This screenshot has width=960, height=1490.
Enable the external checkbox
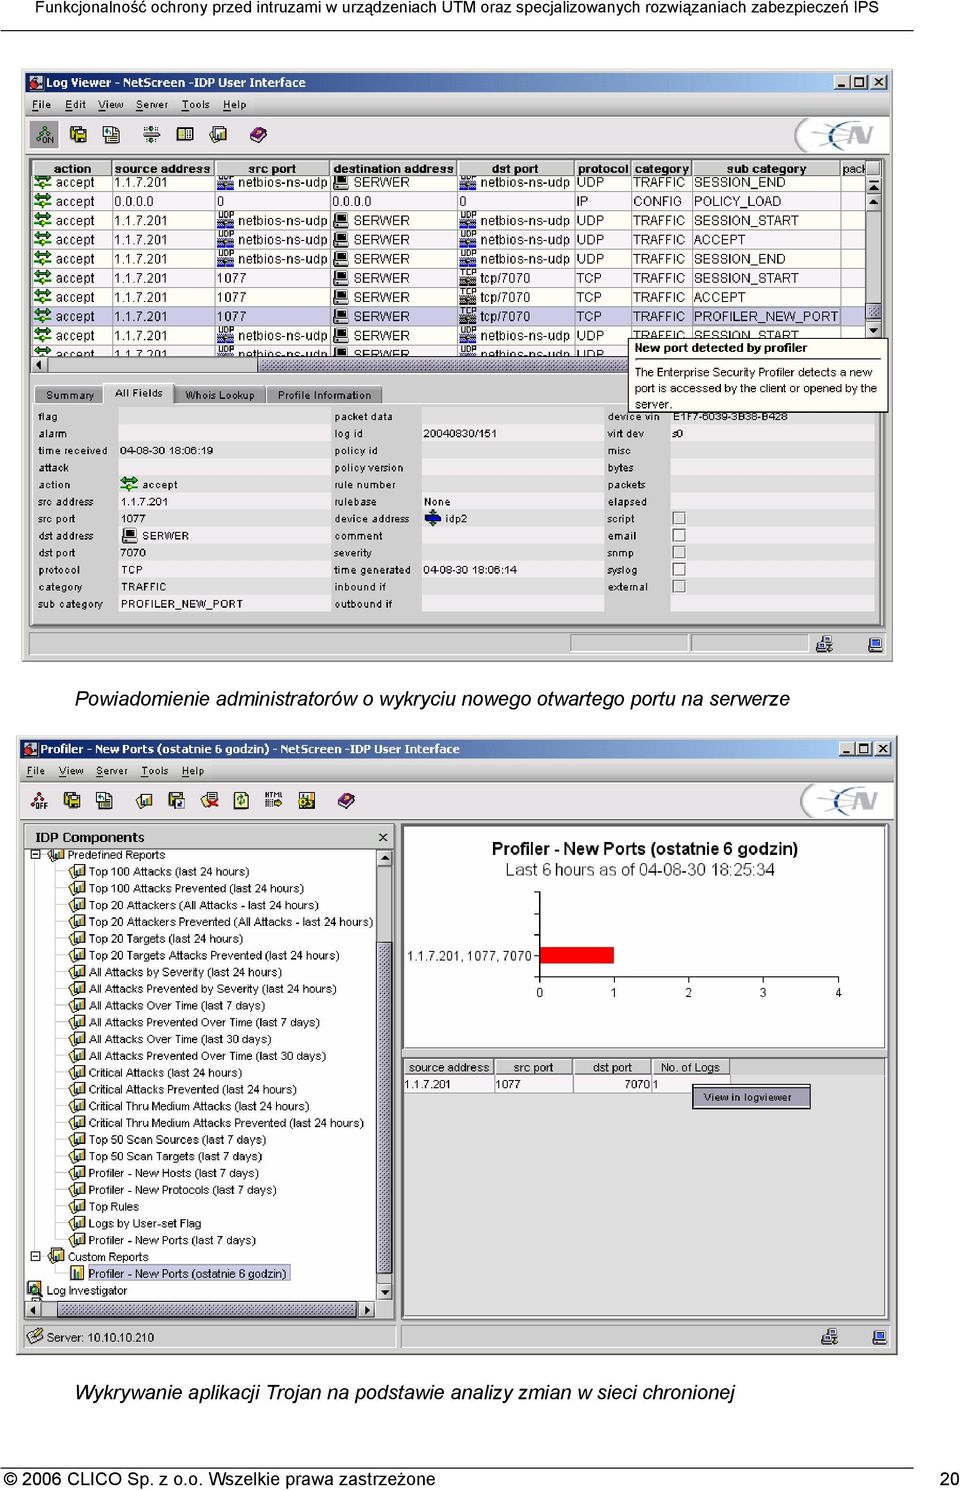pyautogui.click(x=679, y=586)
